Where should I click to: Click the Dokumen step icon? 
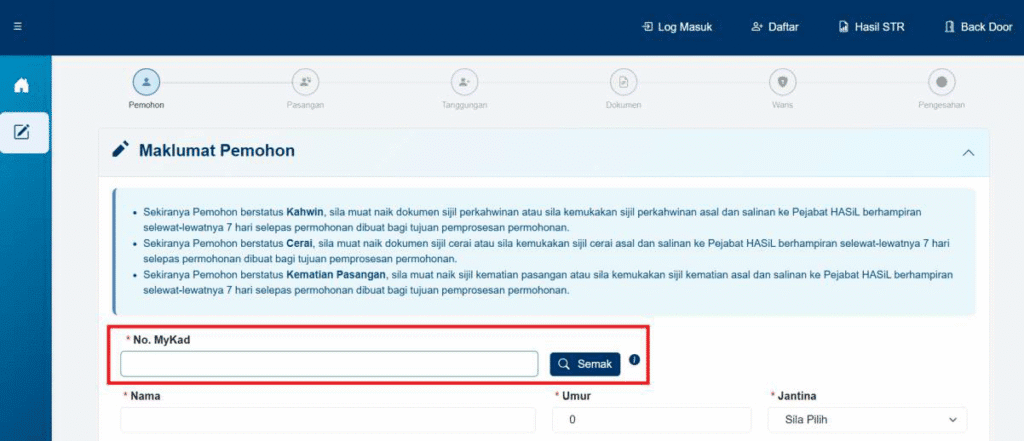point(623,82)
